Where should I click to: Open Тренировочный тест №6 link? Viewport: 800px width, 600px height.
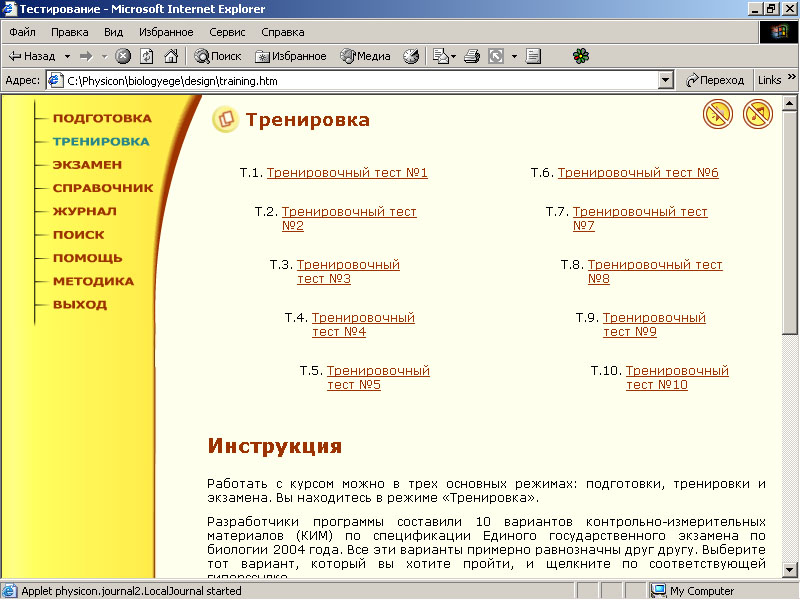tap(638, 173)
